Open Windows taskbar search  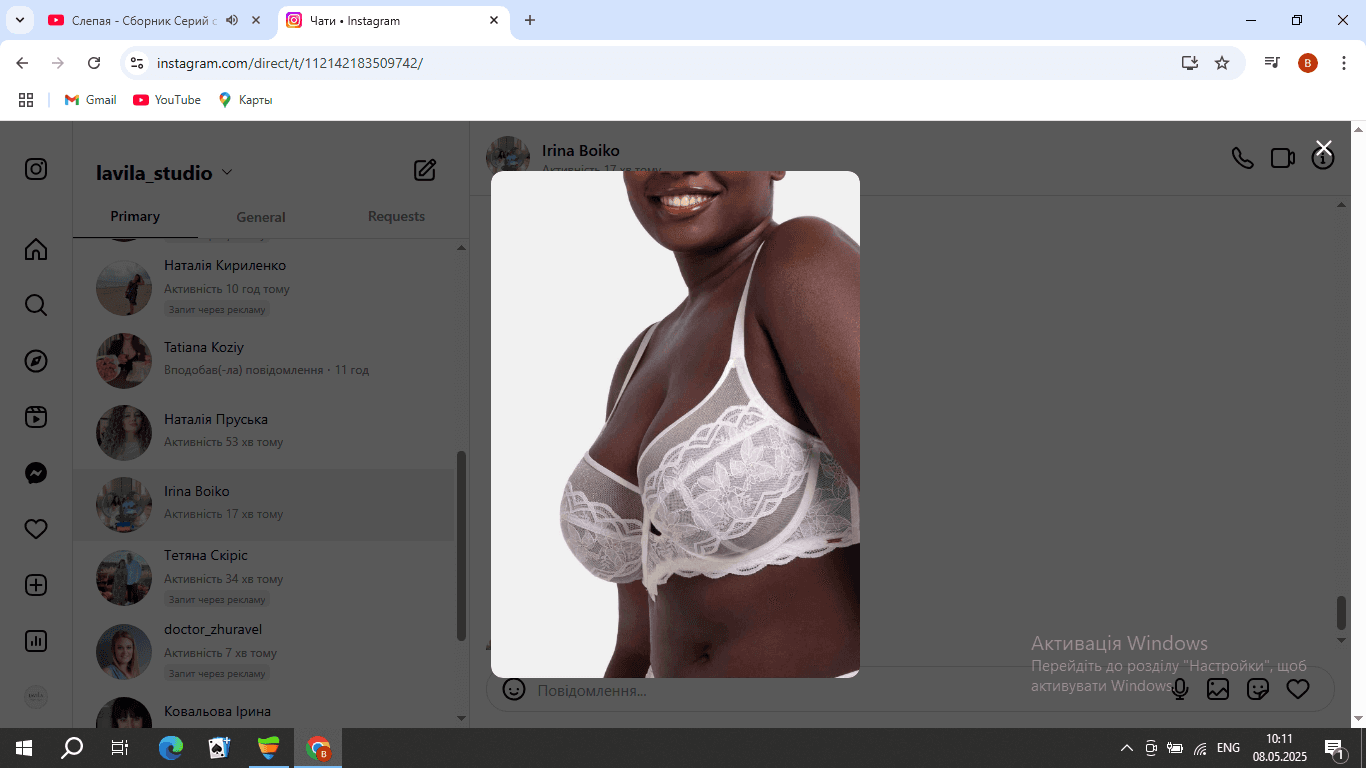coord(72,748)
